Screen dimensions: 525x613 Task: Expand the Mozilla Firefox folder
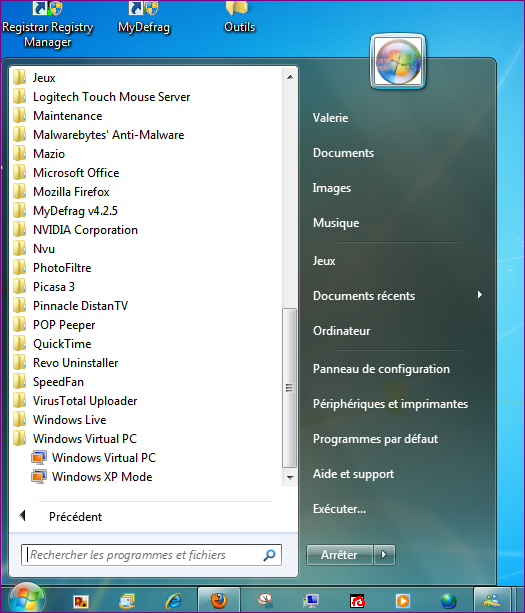click(x=61, y=192)
